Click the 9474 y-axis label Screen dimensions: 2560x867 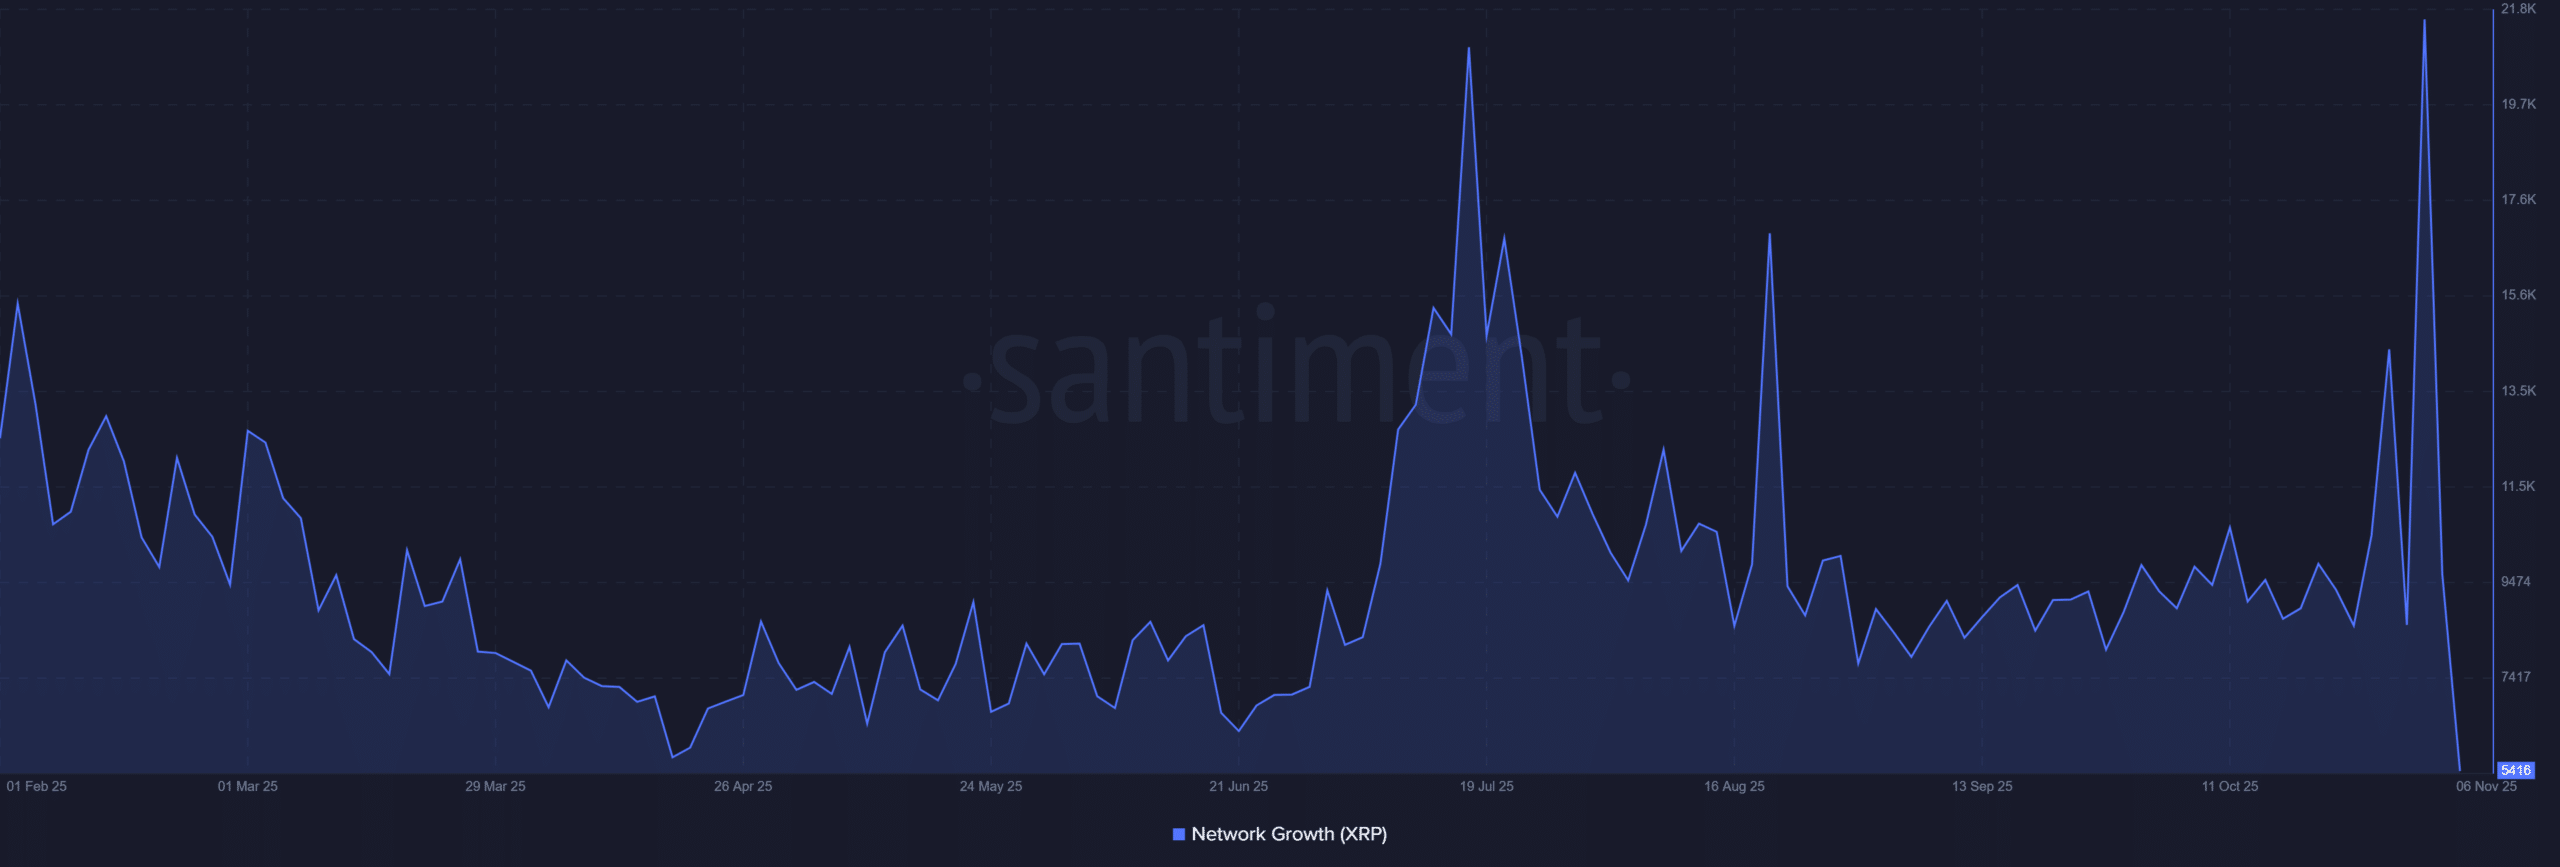click(2516, 582)
